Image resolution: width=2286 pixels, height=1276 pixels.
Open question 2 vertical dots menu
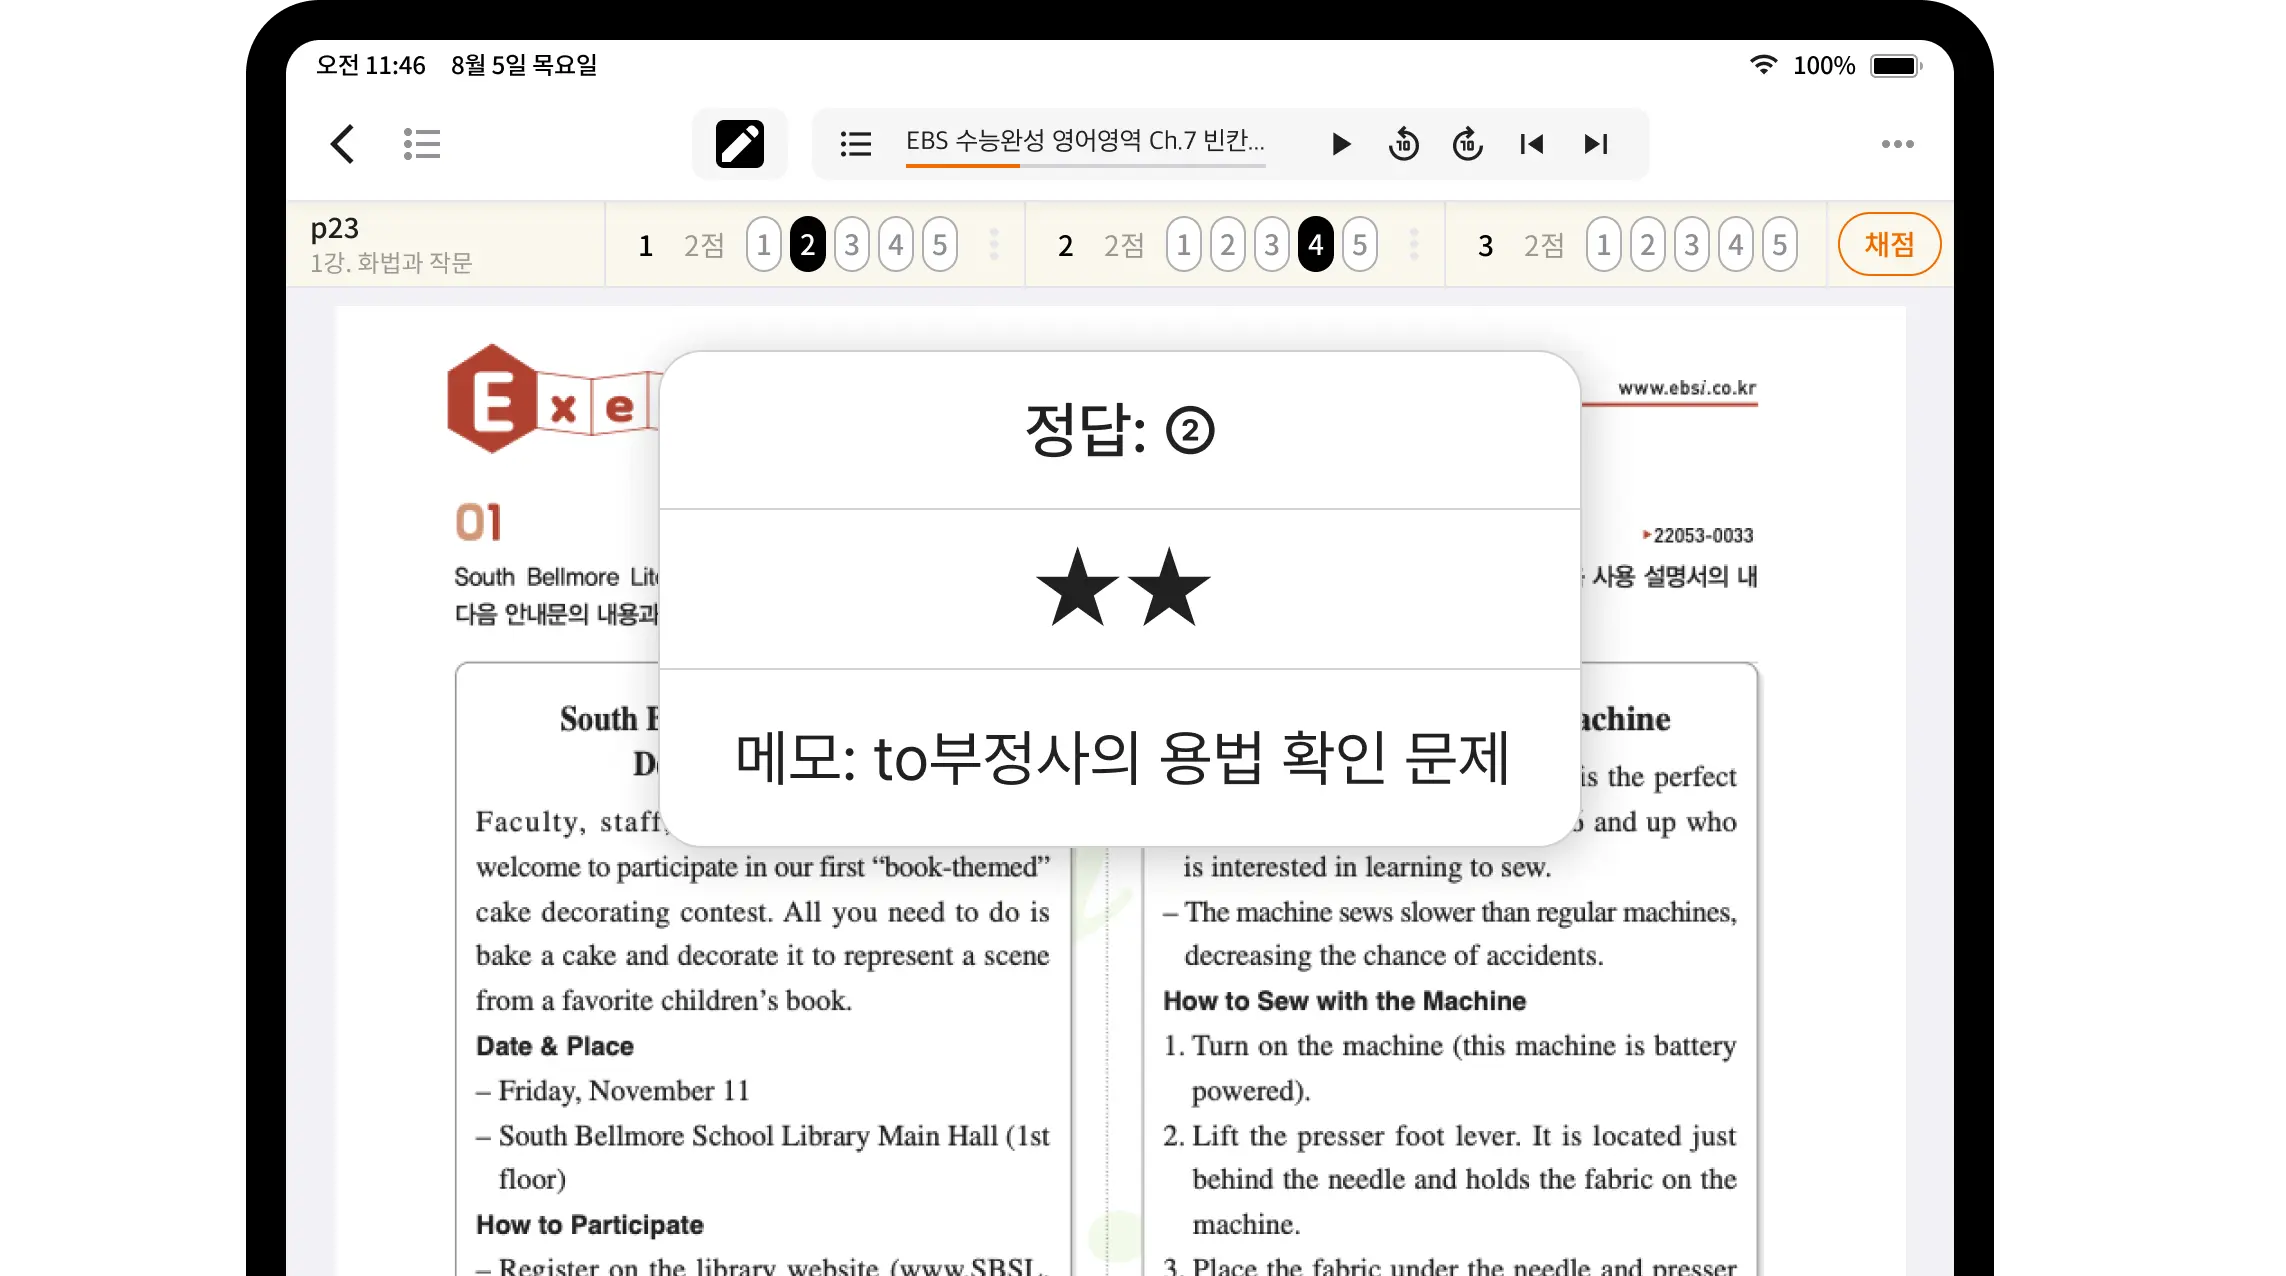point(1414,245)
